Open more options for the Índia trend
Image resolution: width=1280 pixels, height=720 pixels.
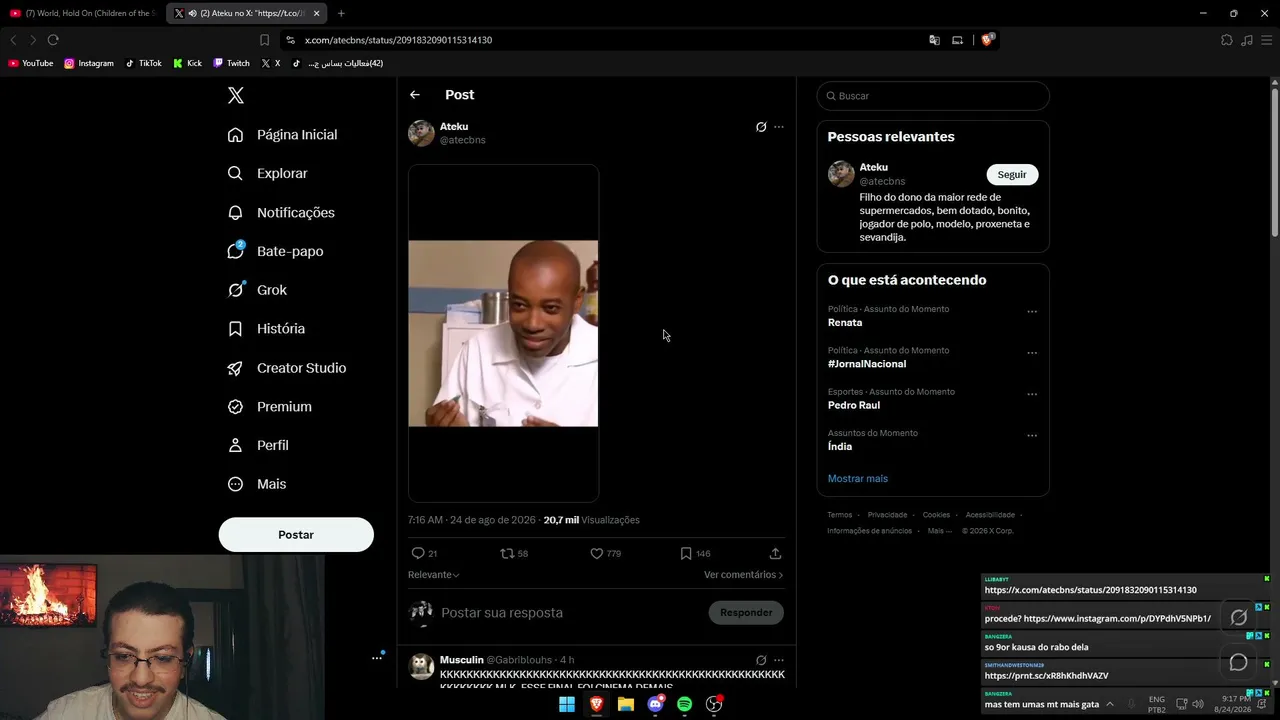(1032, 436)
